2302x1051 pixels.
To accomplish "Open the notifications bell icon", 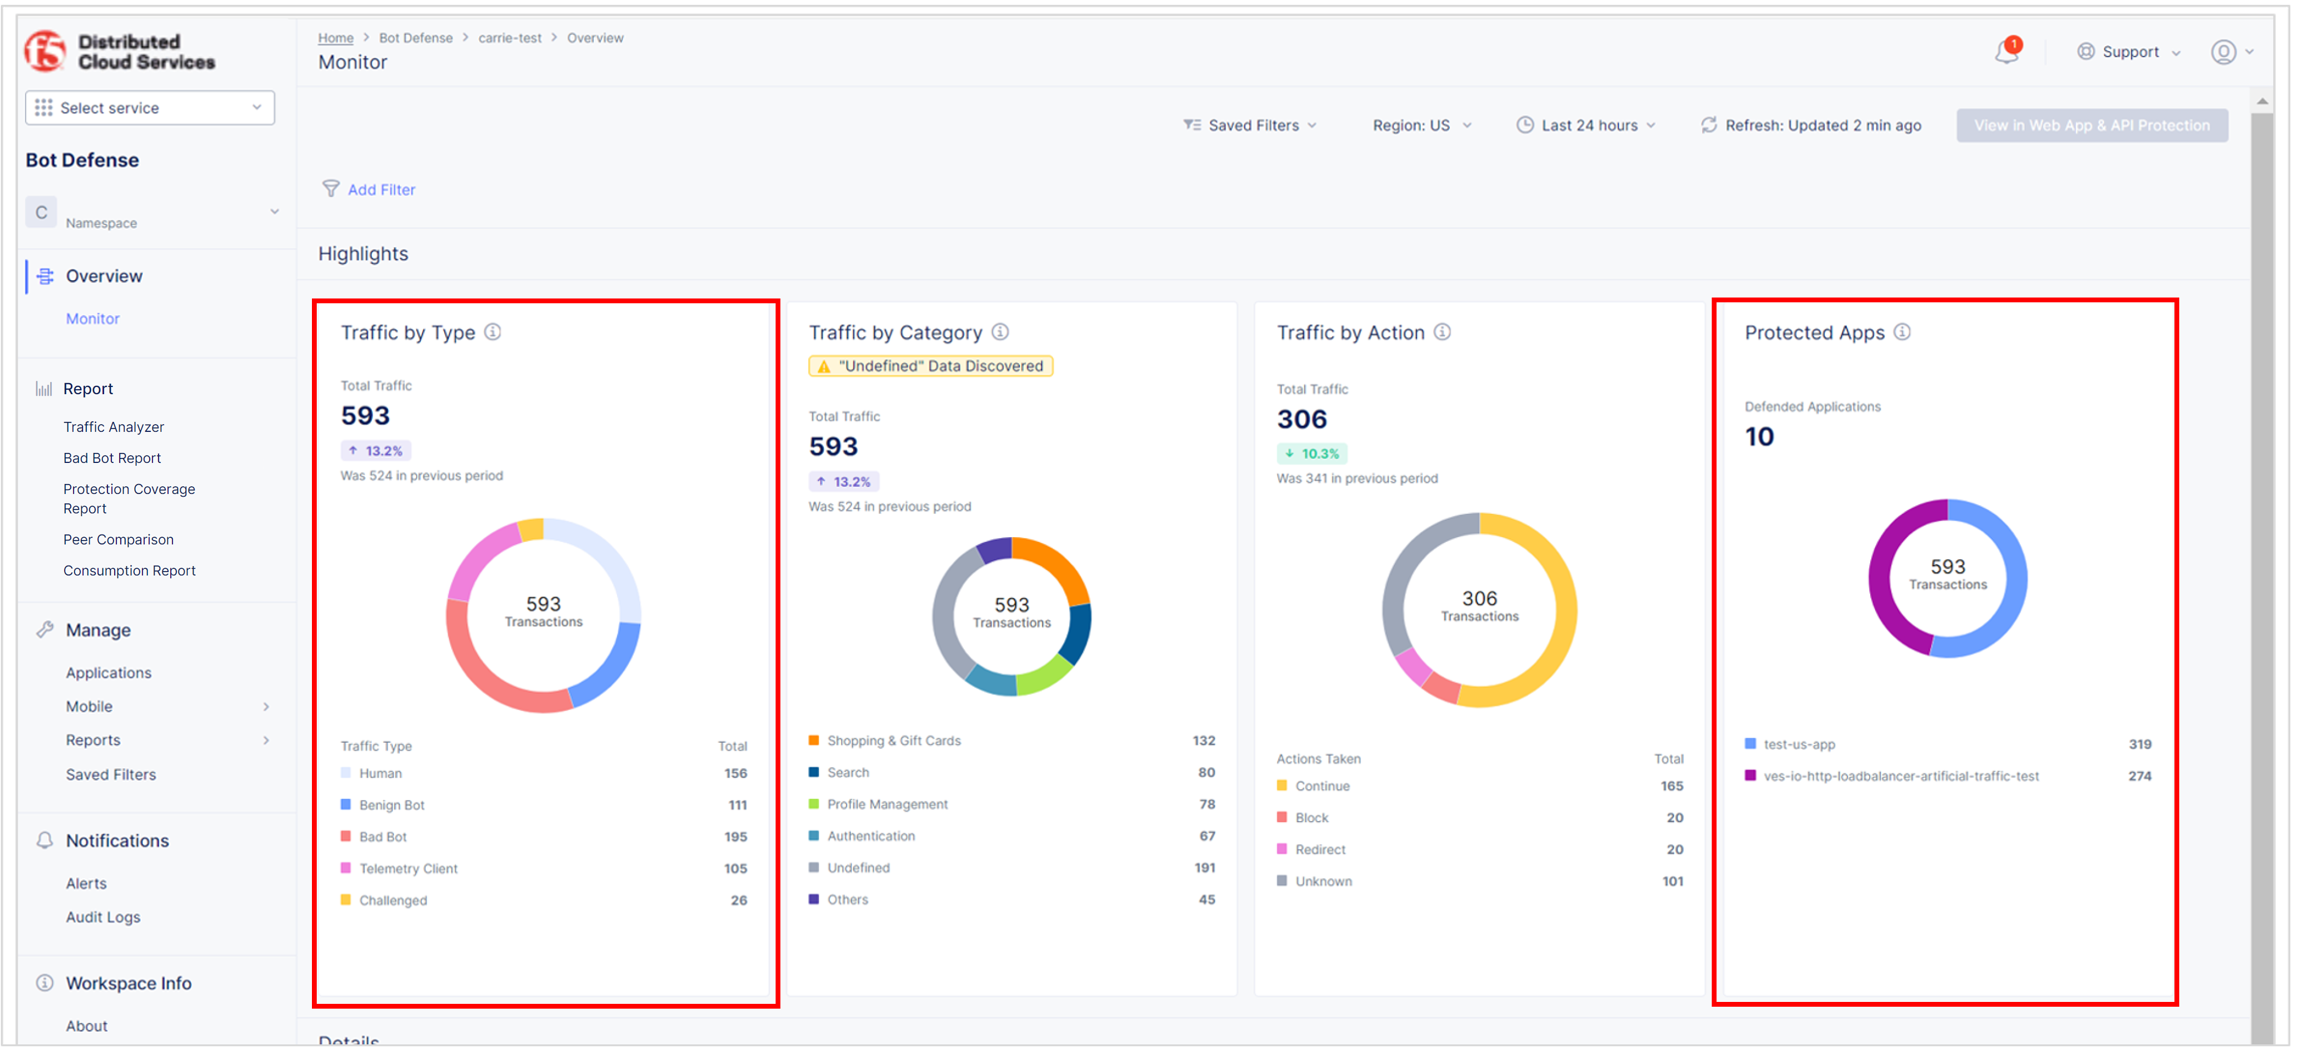I will (2008, 52).
